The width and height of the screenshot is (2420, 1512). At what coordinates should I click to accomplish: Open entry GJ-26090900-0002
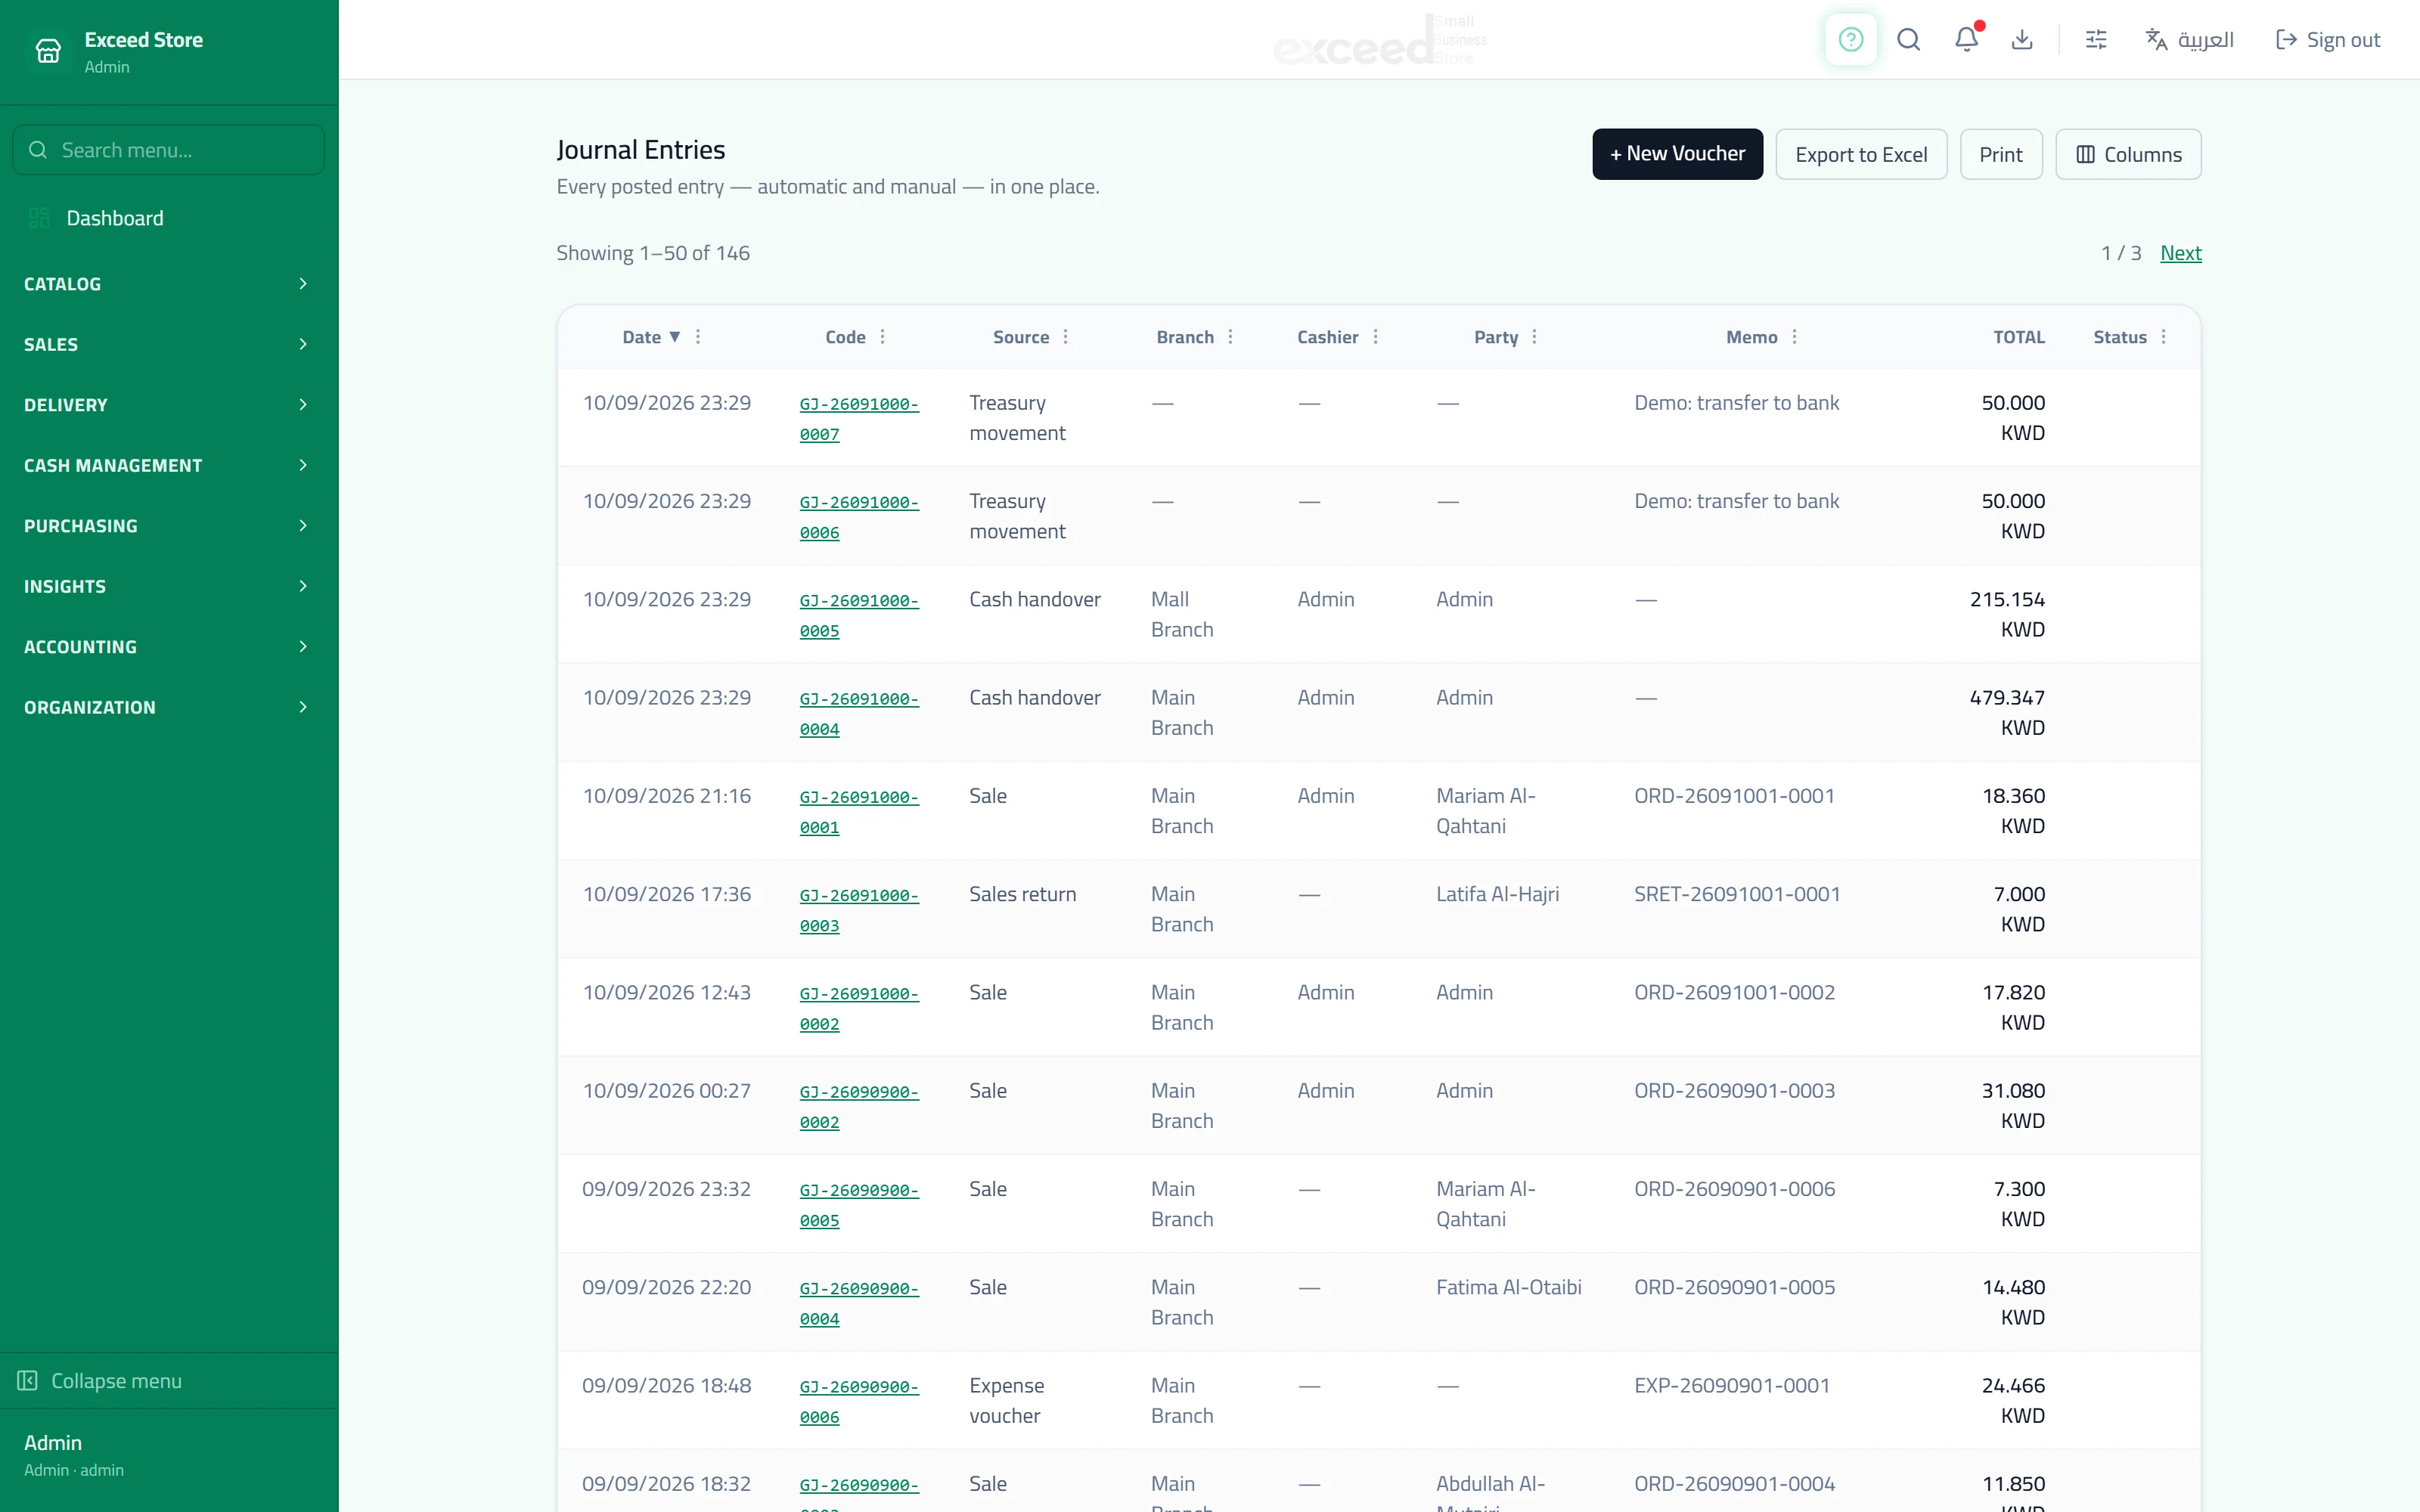[859, 1106]
